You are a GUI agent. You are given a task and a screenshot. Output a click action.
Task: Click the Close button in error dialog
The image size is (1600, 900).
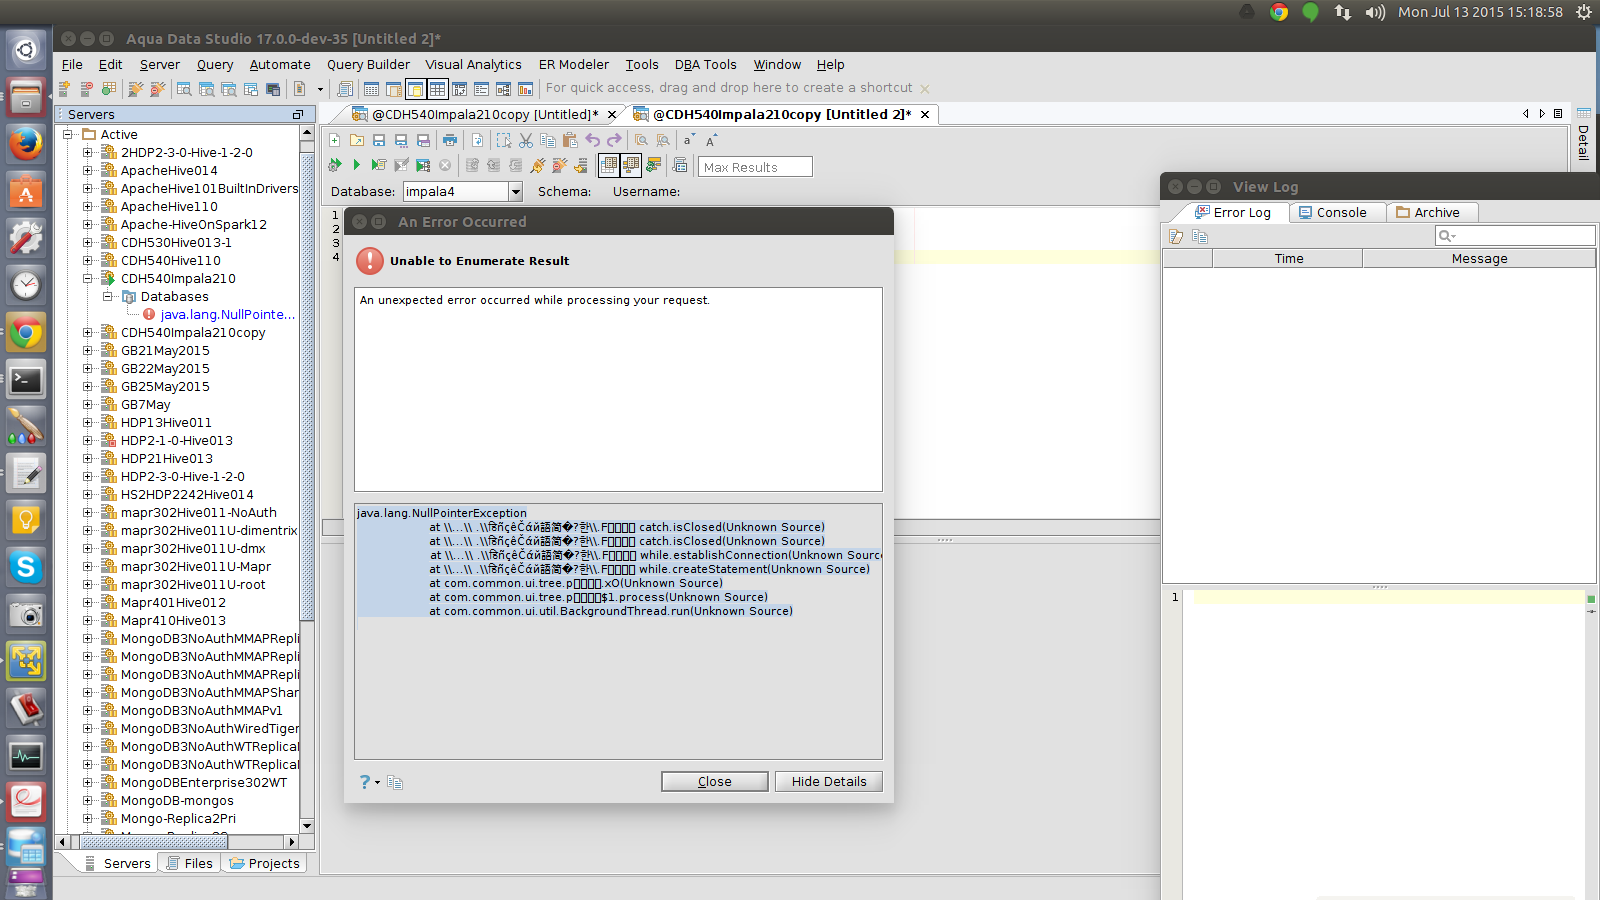[714, 782]
